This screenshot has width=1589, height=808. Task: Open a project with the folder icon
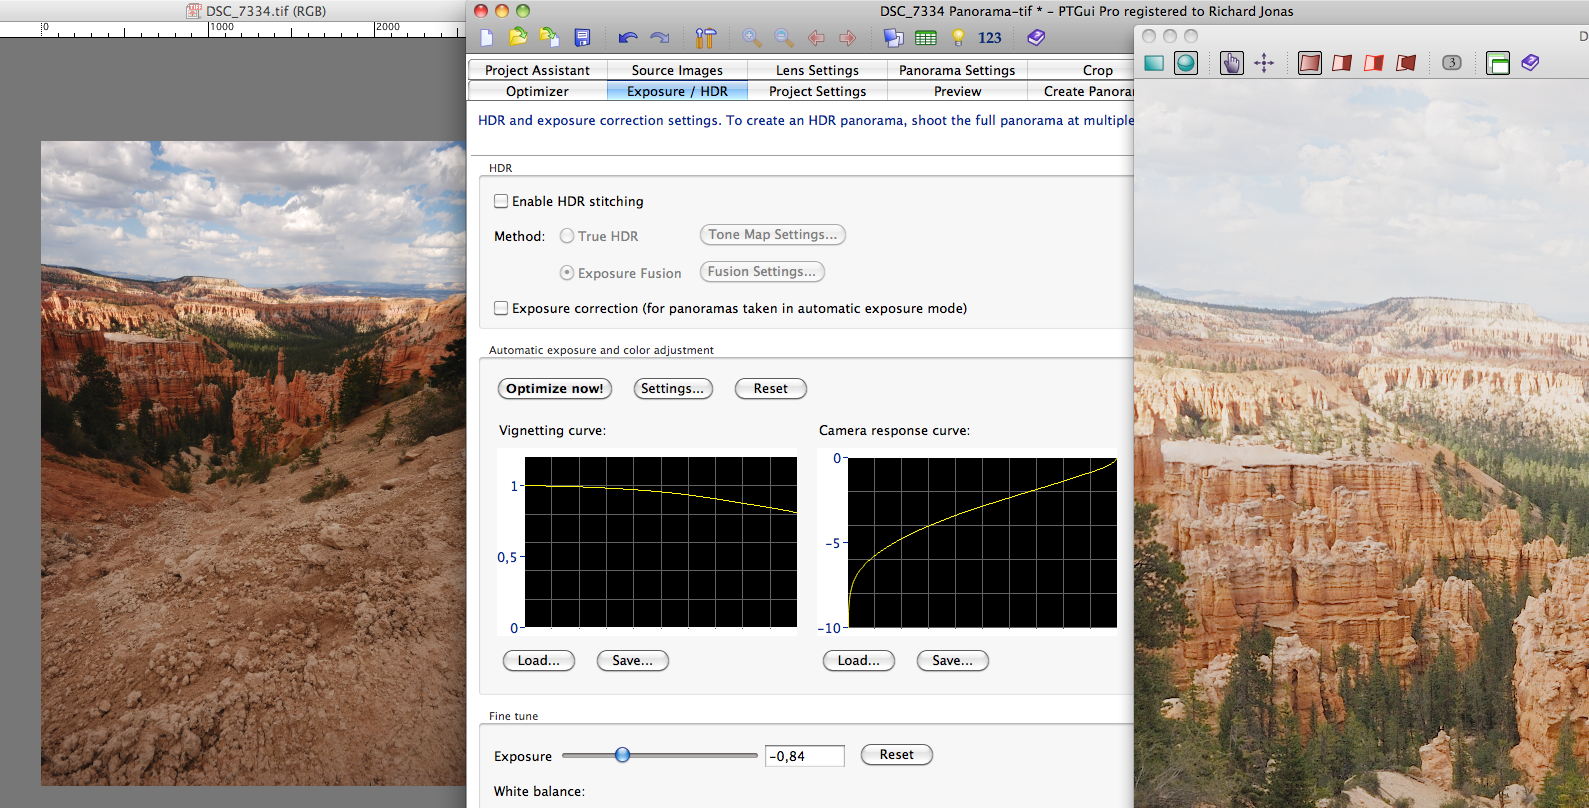pos(518,38)
